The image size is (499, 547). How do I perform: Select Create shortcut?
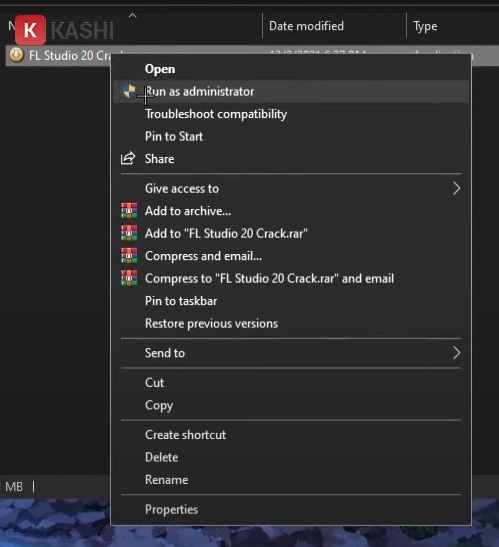(x=291, y=435)
